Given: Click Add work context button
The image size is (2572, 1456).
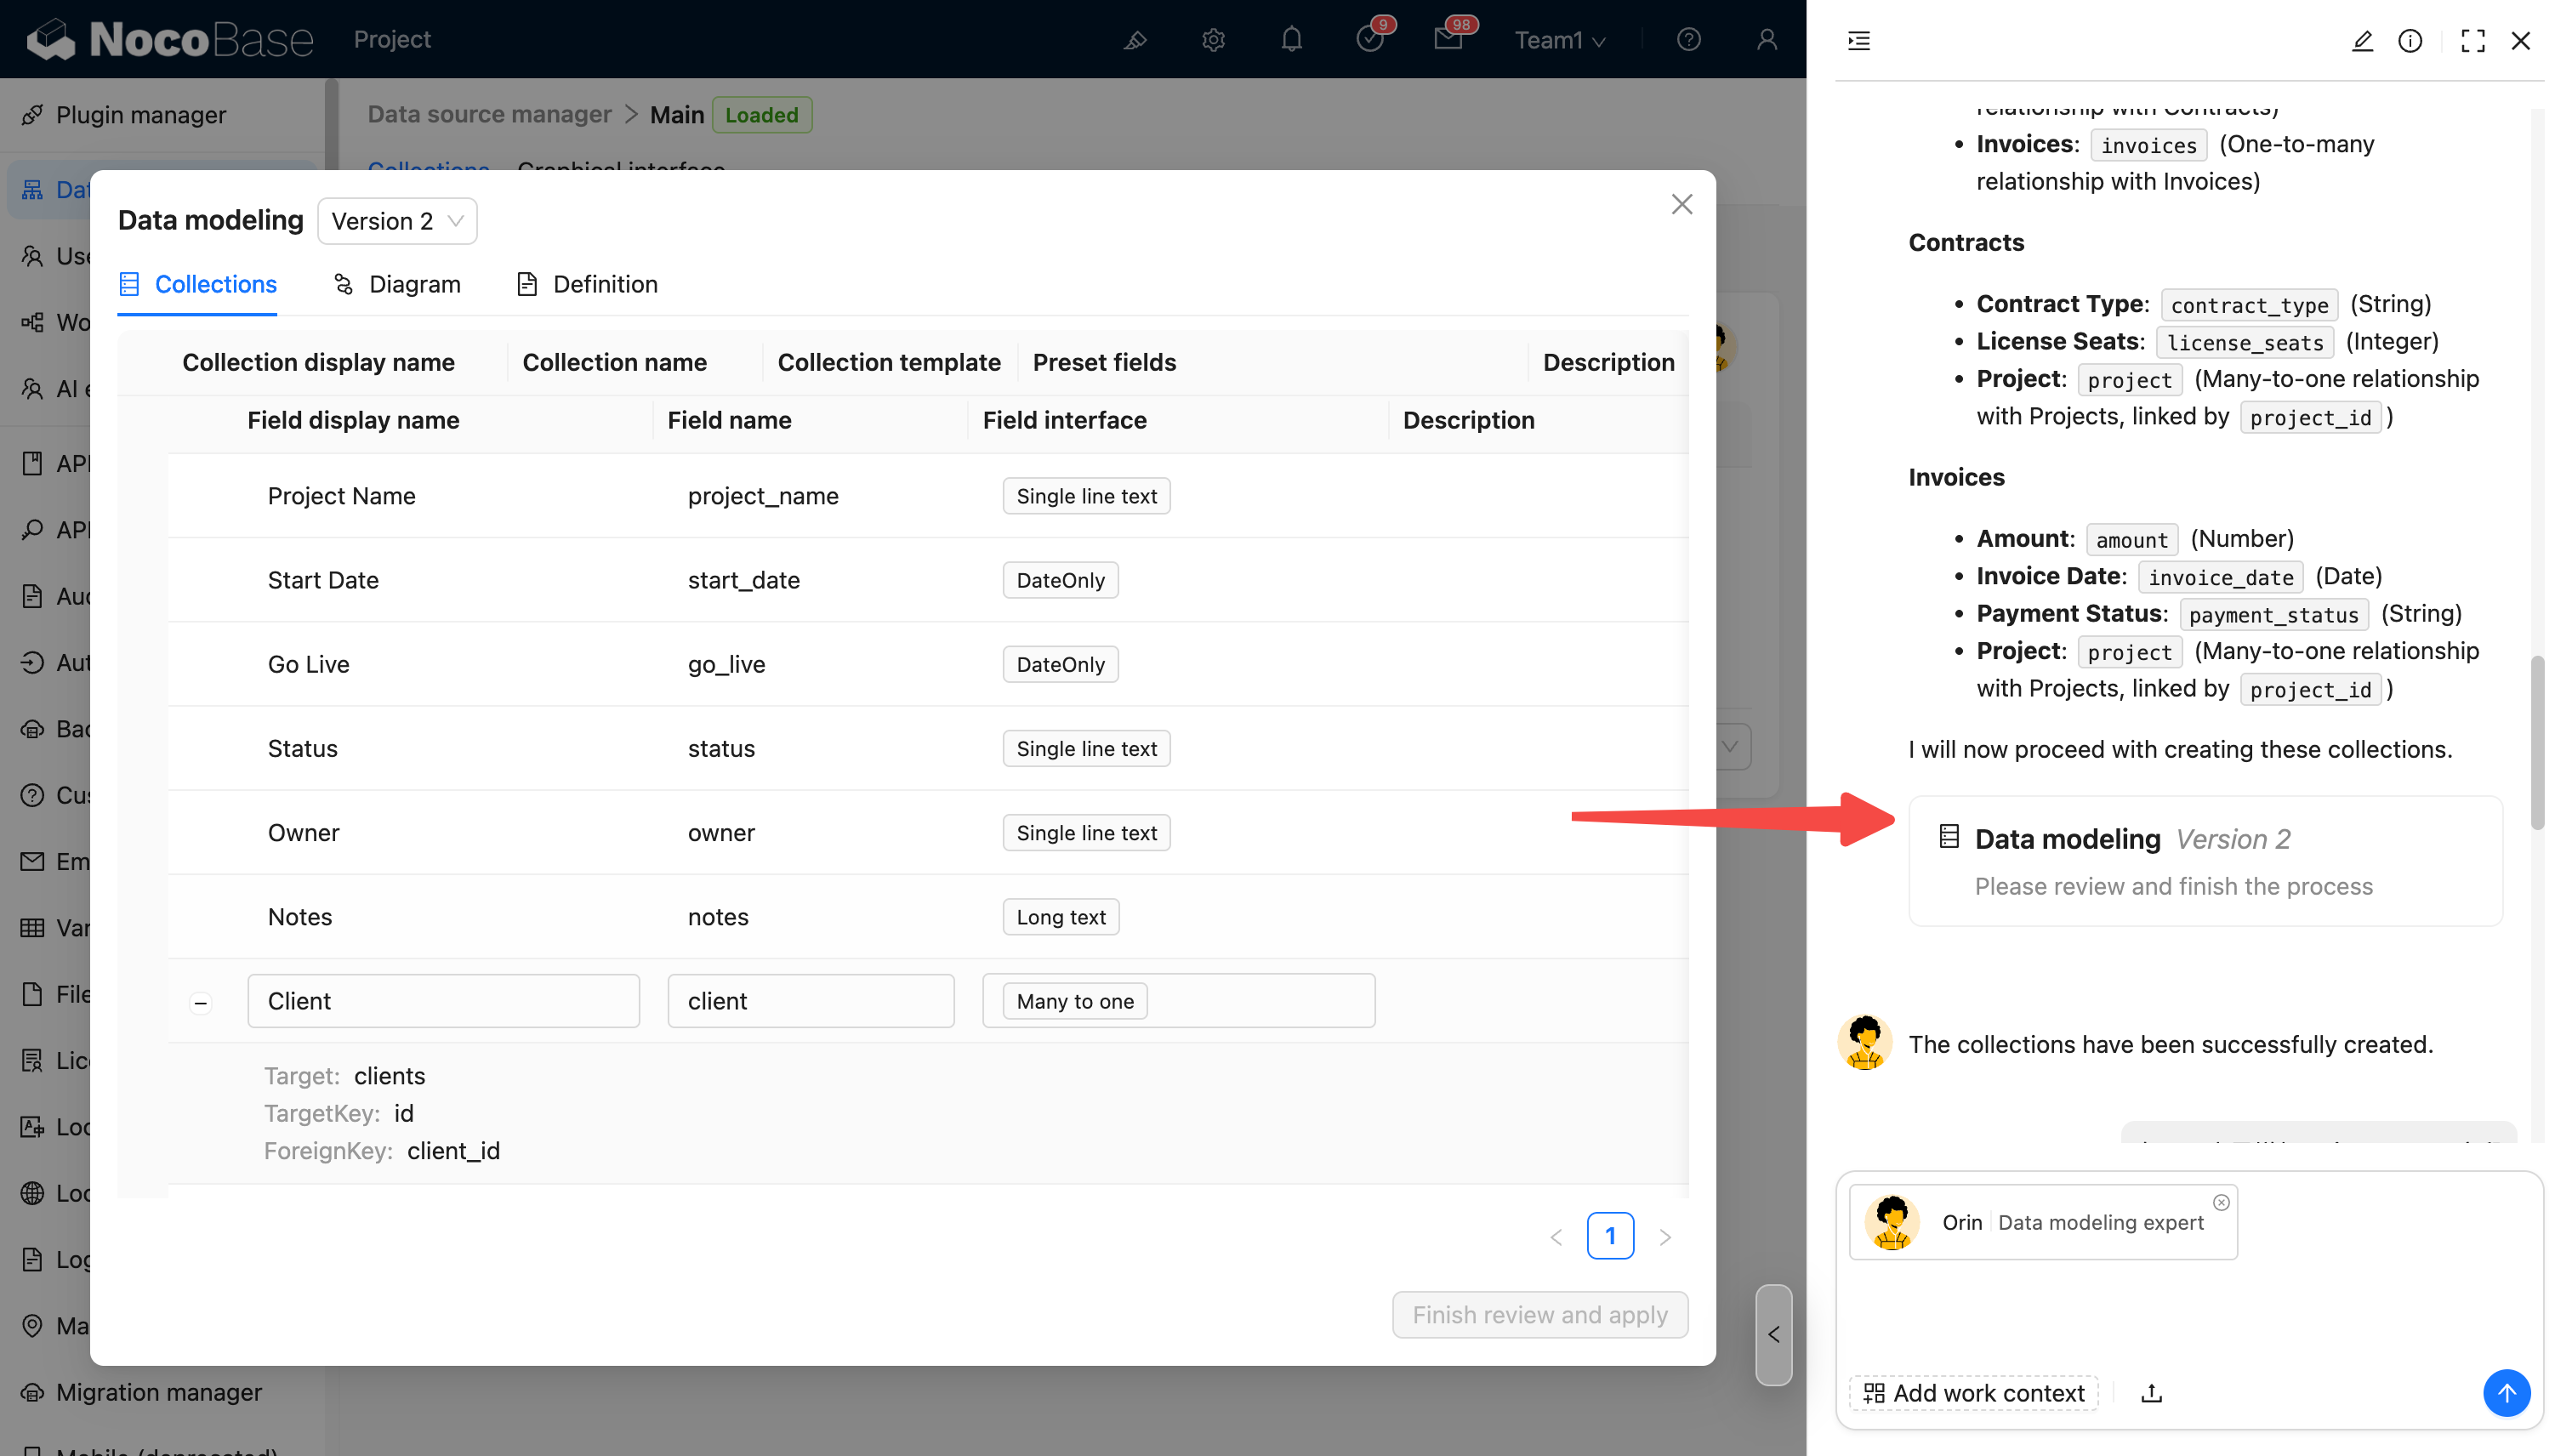Looking at the screenshot, I should 1974,1393.
